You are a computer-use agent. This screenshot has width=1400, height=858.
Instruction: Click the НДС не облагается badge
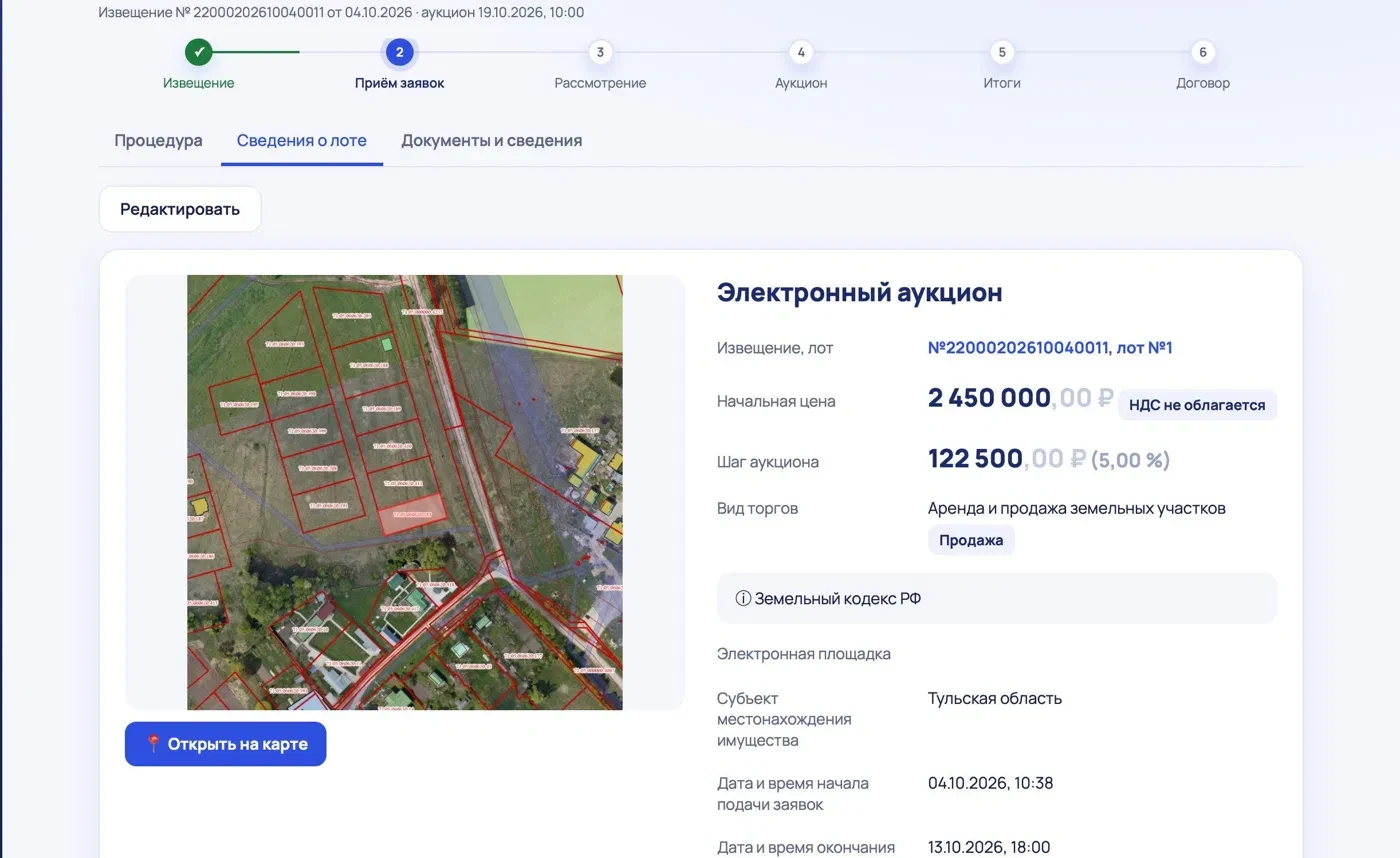click(x=1197, y=405)
